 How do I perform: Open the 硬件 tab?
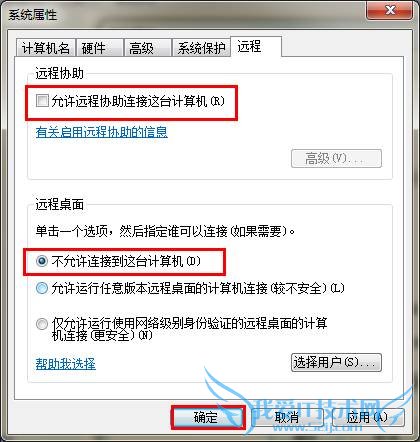tap(99, 48)
